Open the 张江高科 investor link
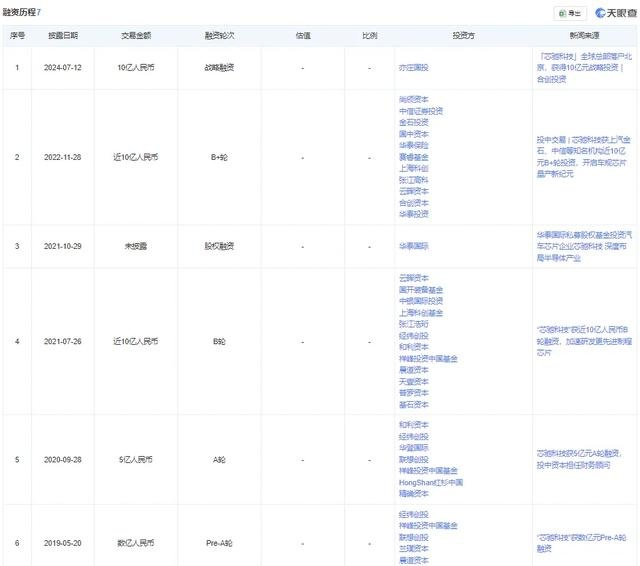 (413, 180)
